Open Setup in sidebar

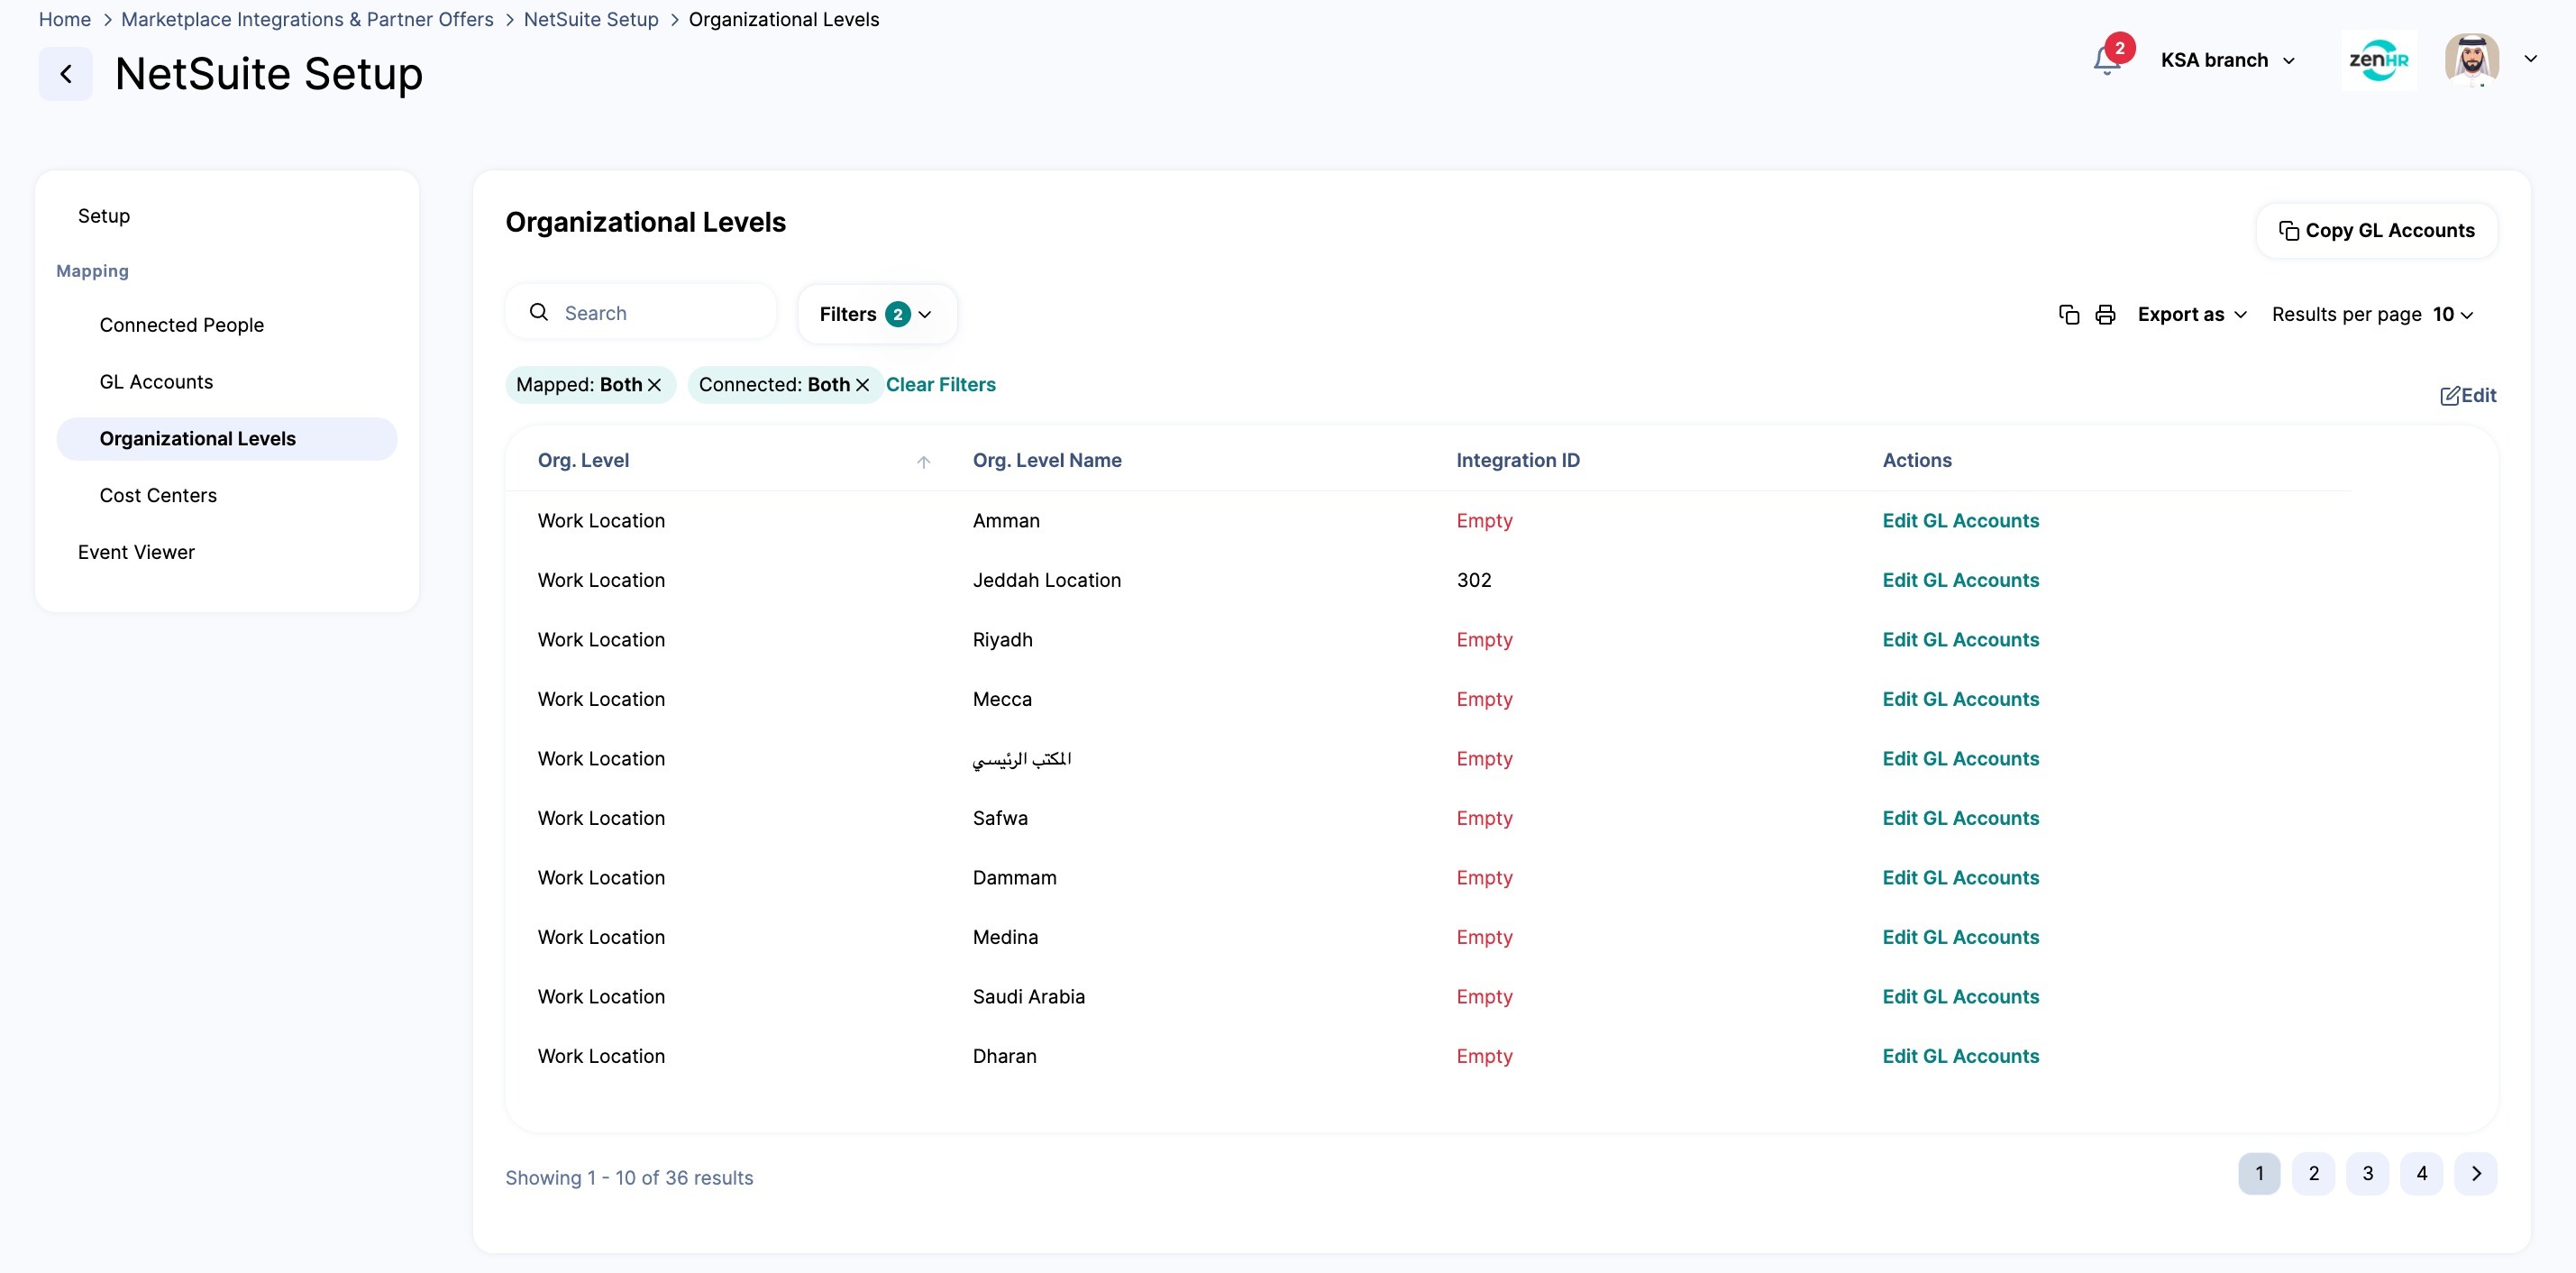click(x=104, y=216)
